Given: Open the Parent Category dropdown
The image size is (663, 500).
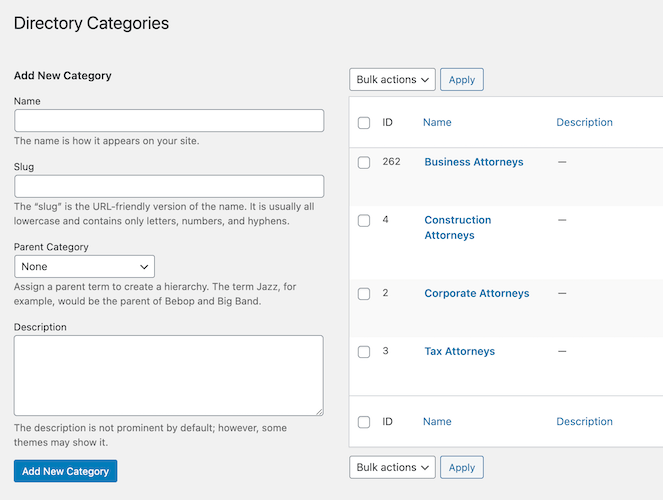Looking at the screenshot, I should [84, 266].
